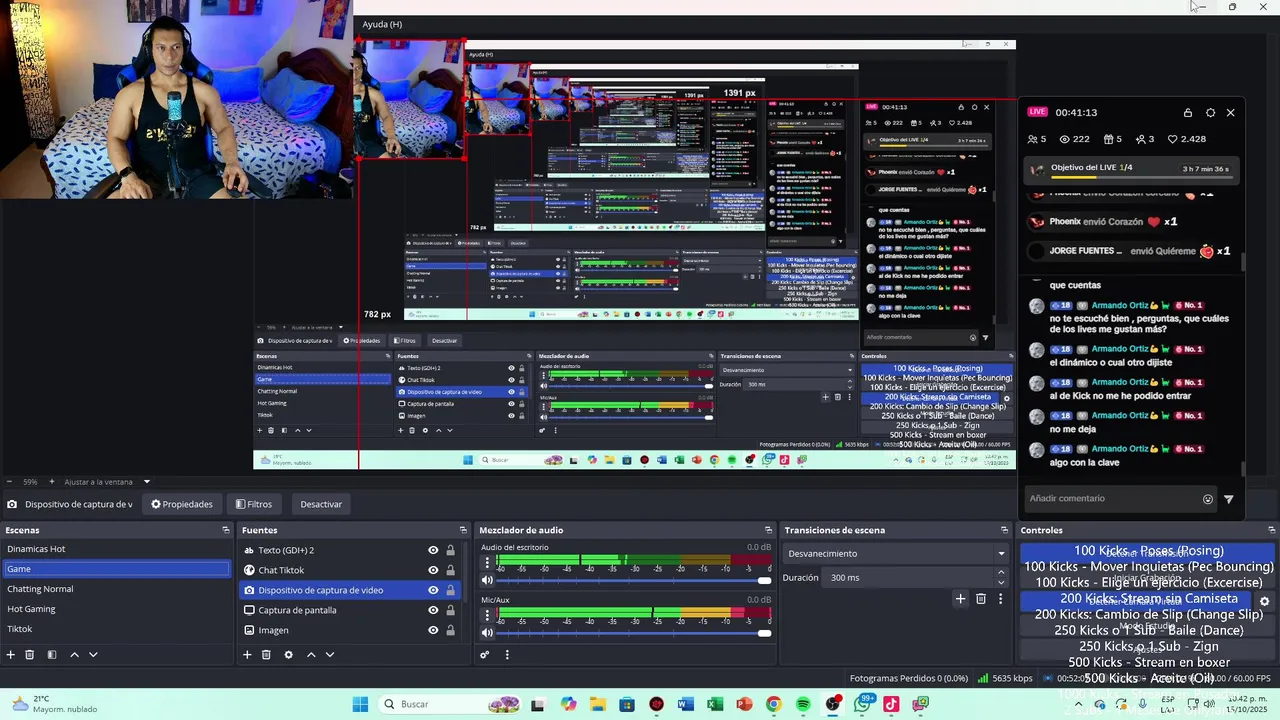
Task: Open Spotify from the taskbar
Action: [804, 704]
